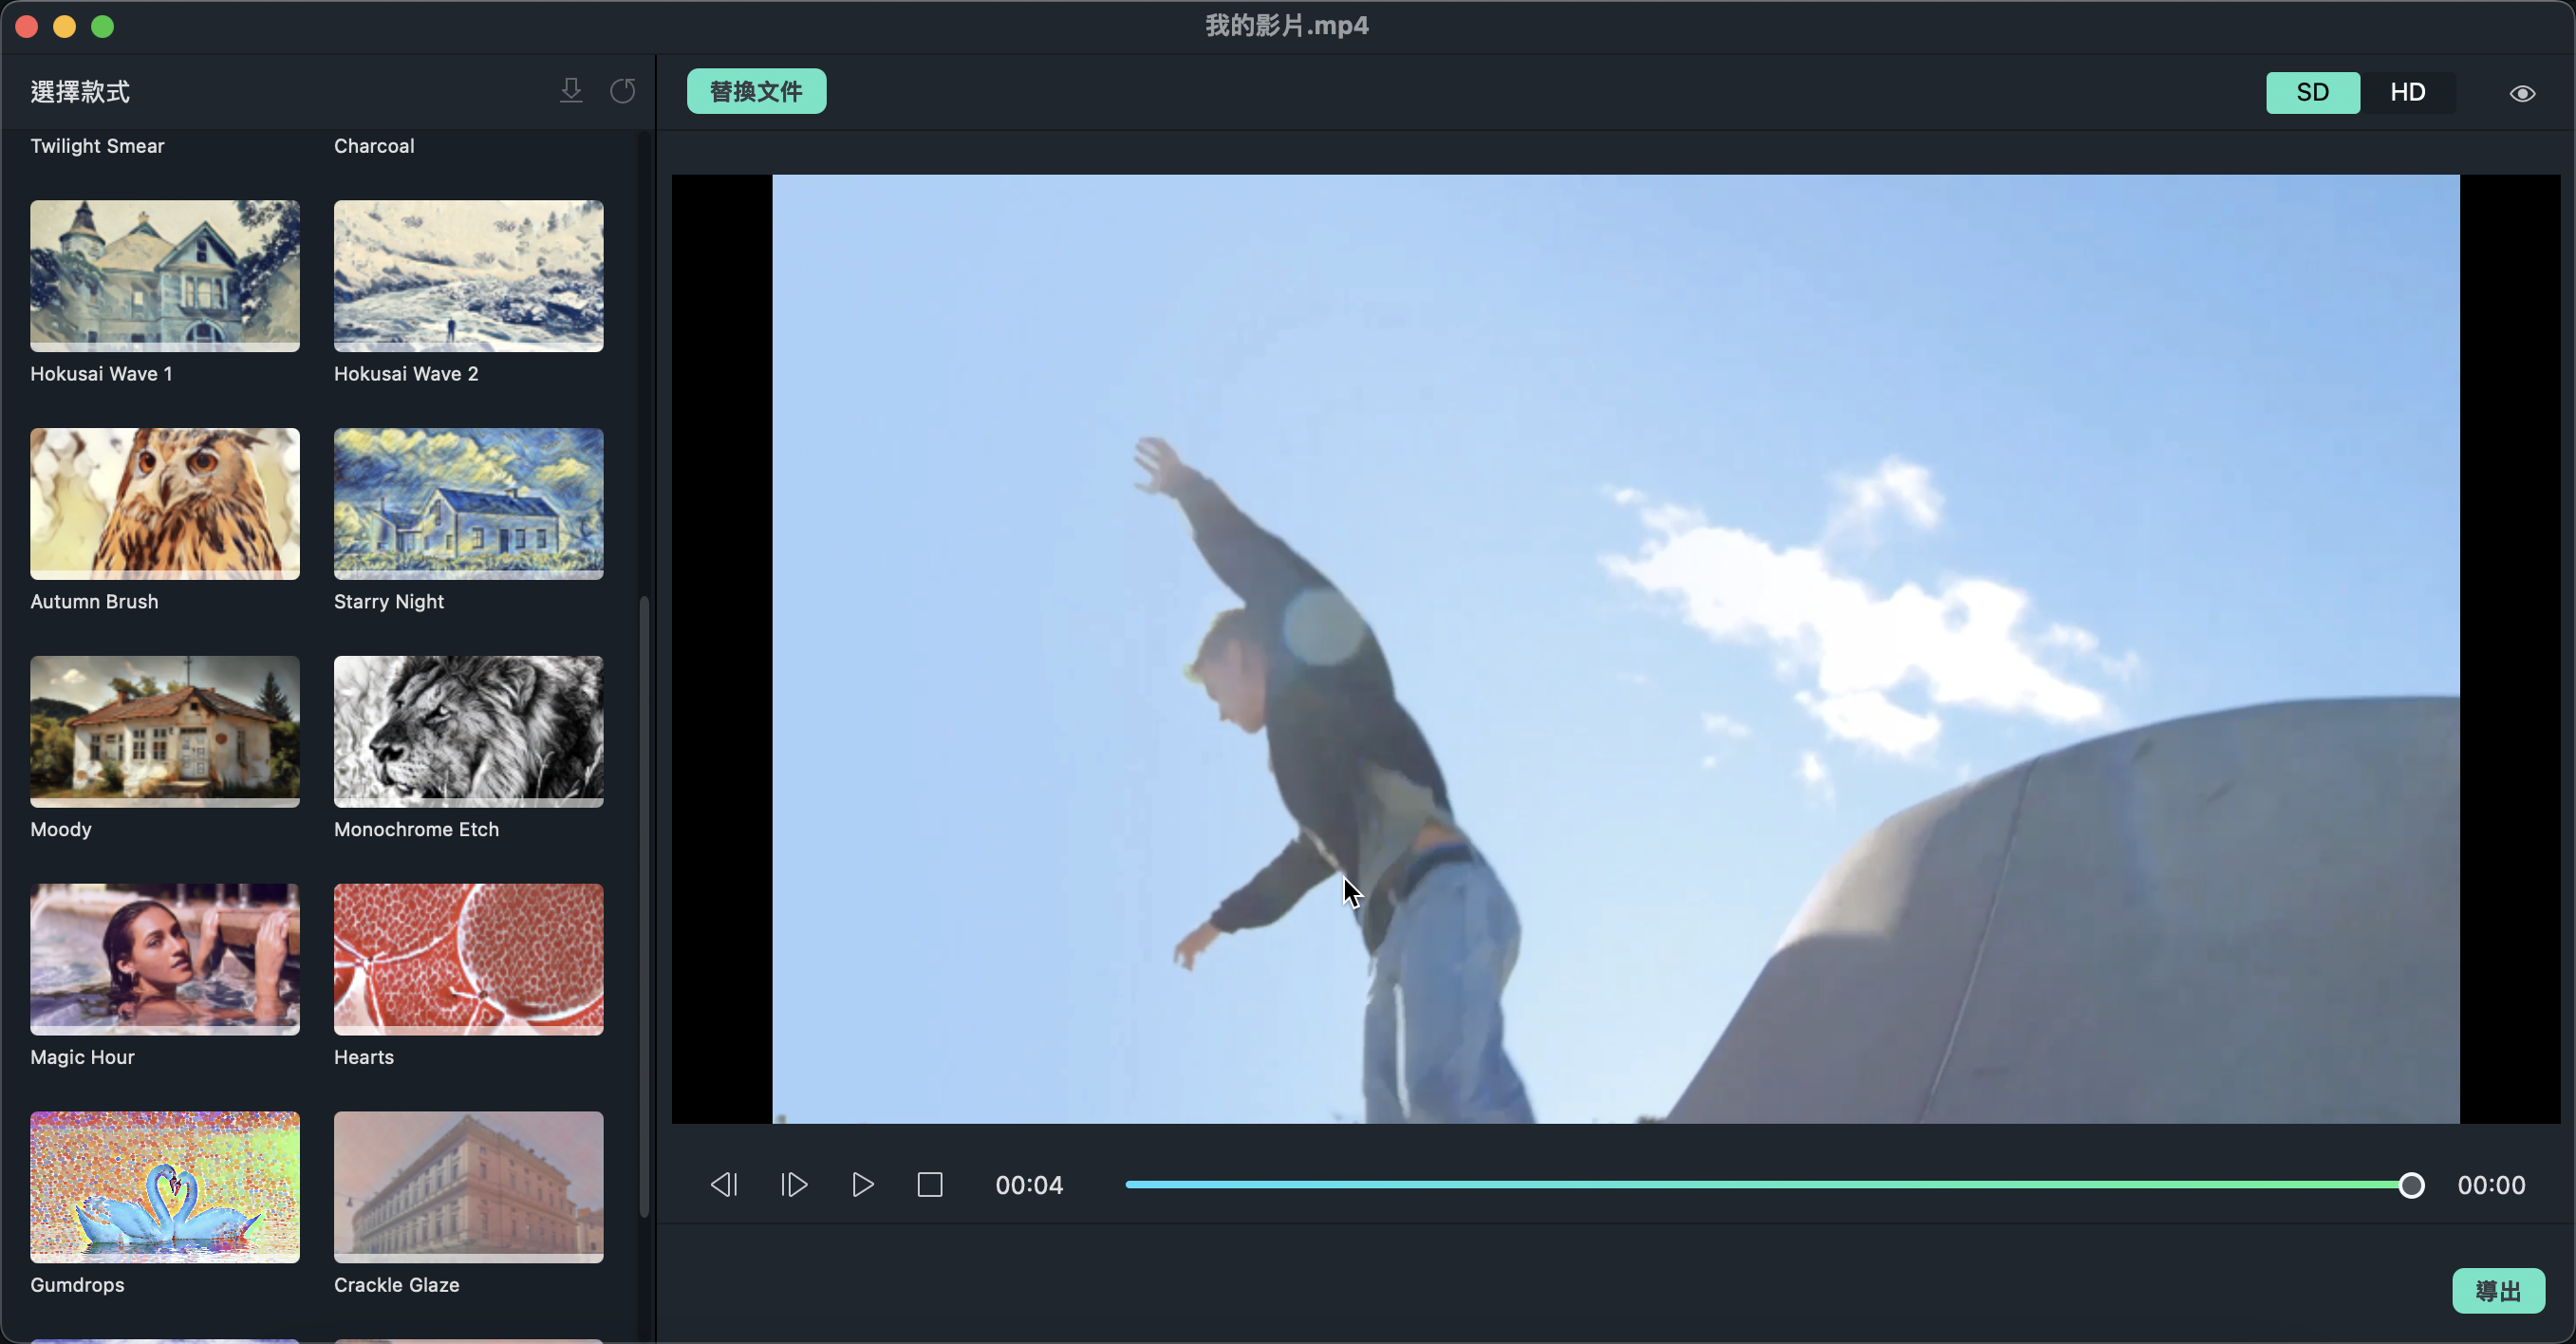
Task: Close the window with red button
Action: pyautogui.click(x=27, y=27)
